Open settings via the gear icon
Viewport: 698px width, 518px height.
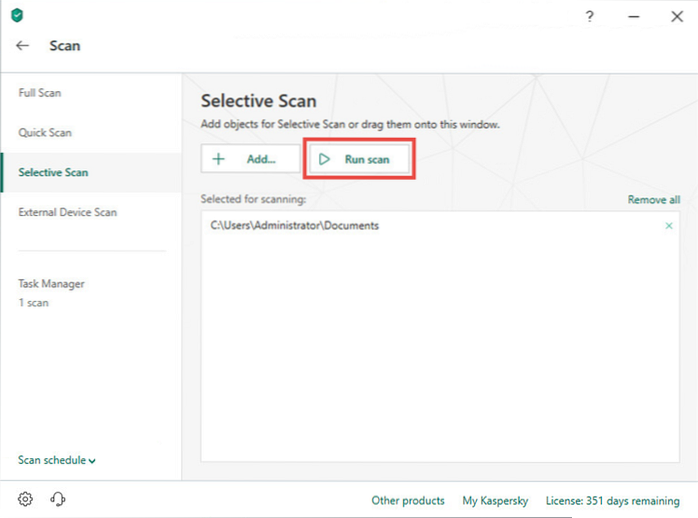pos(25,499)
